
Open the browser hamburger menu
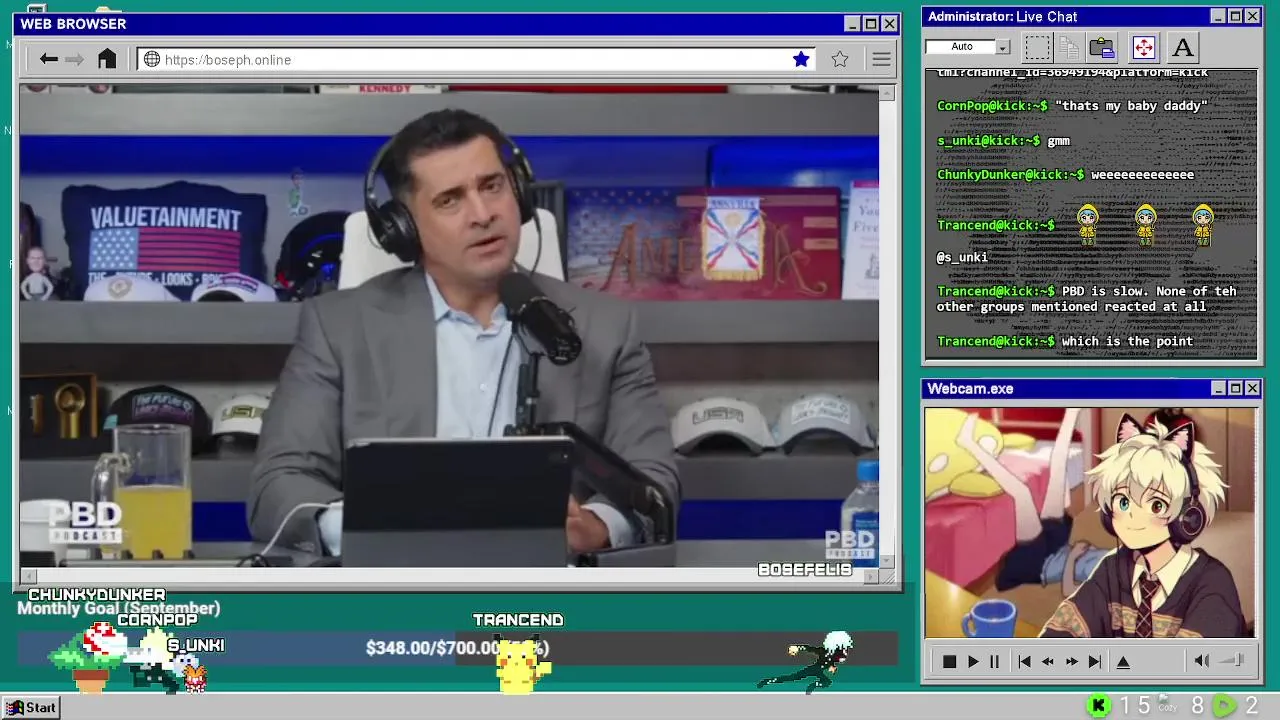(x=881, y=59)
